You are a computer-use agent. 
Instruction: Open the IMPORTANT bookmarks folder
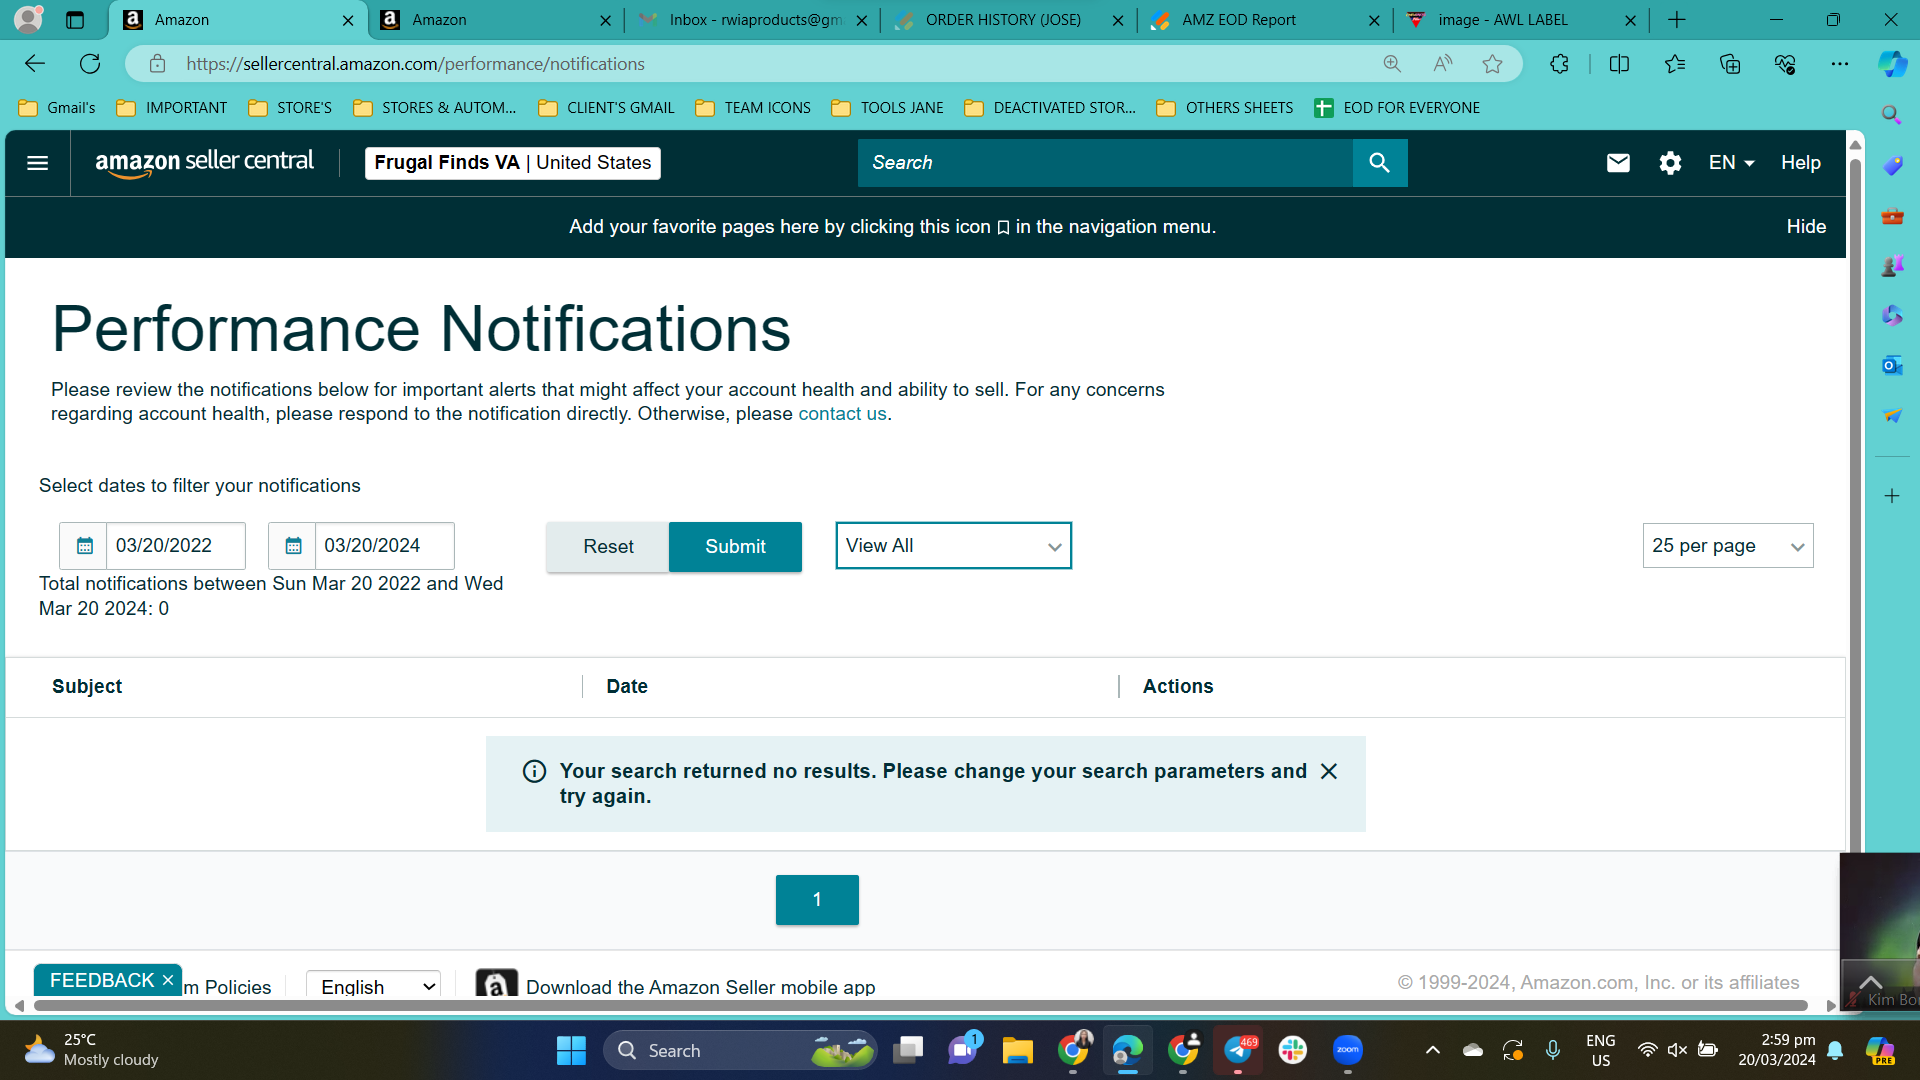tap(172, 108)
